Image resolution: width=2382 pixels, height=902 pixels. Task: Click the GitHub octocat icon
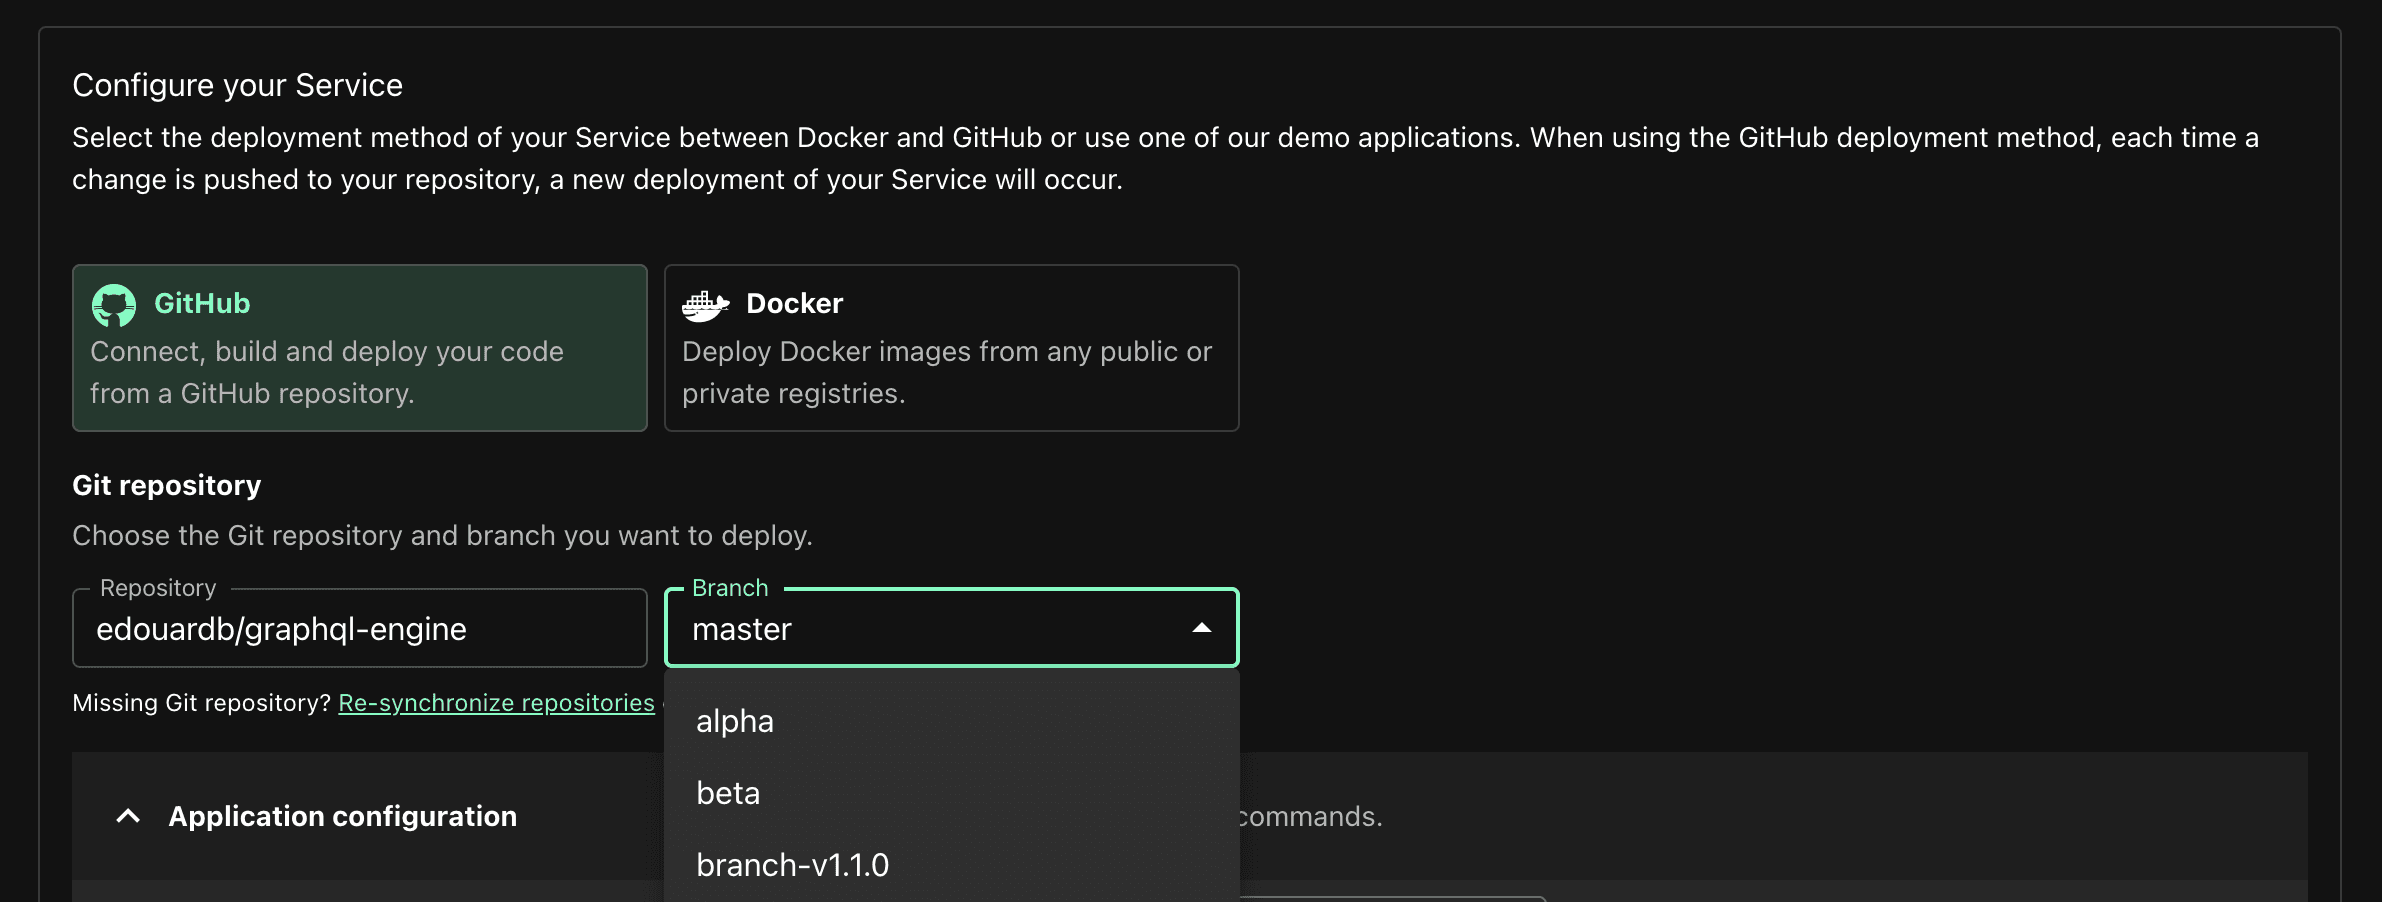[x=114, y=305]
